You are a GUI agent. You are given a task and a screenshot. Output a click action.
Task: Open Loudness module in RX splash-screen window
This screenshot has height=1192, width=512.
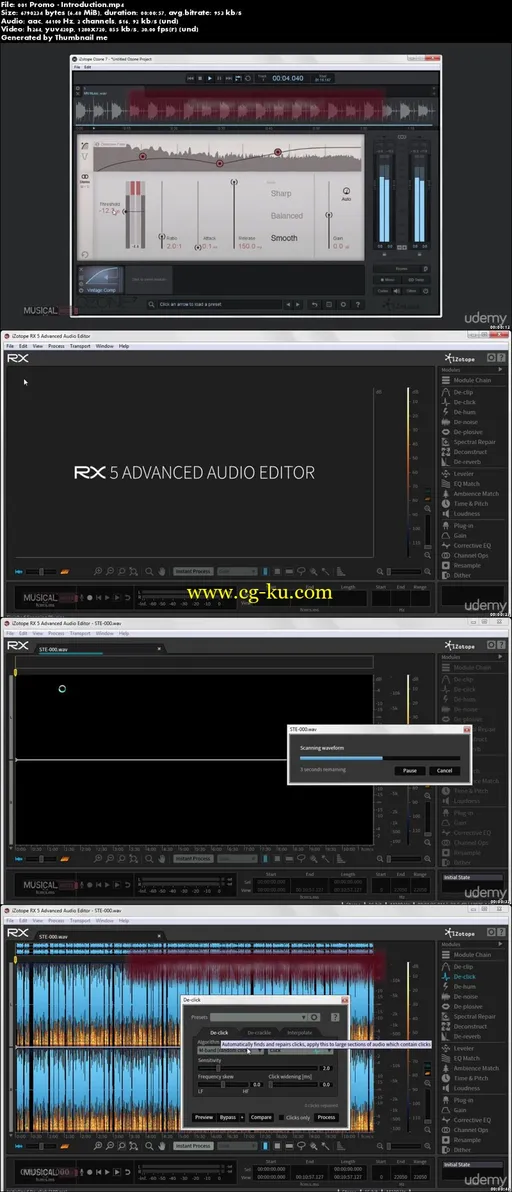466,513
